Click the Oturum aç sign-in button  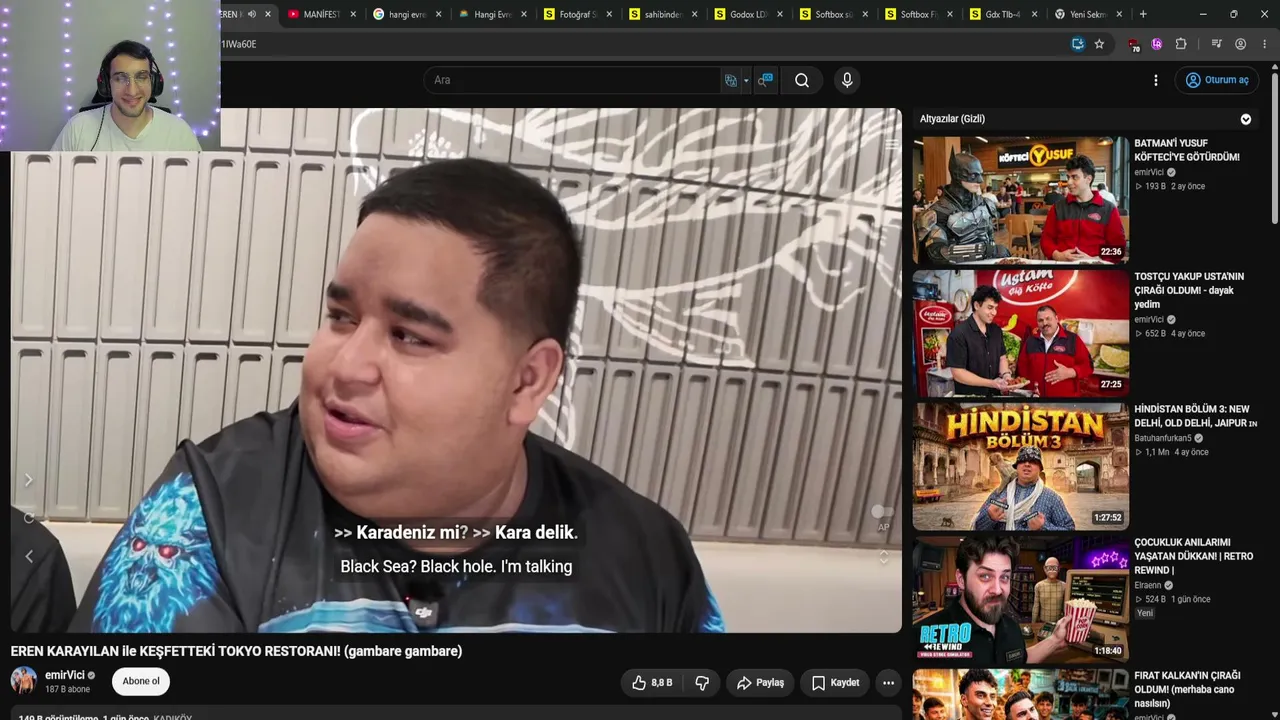1217,80
